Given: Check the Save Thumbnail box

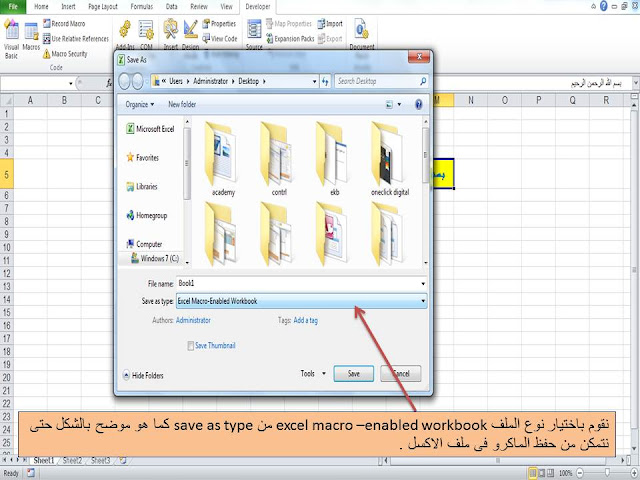Looking at the screenshot, I should point(190,346).
